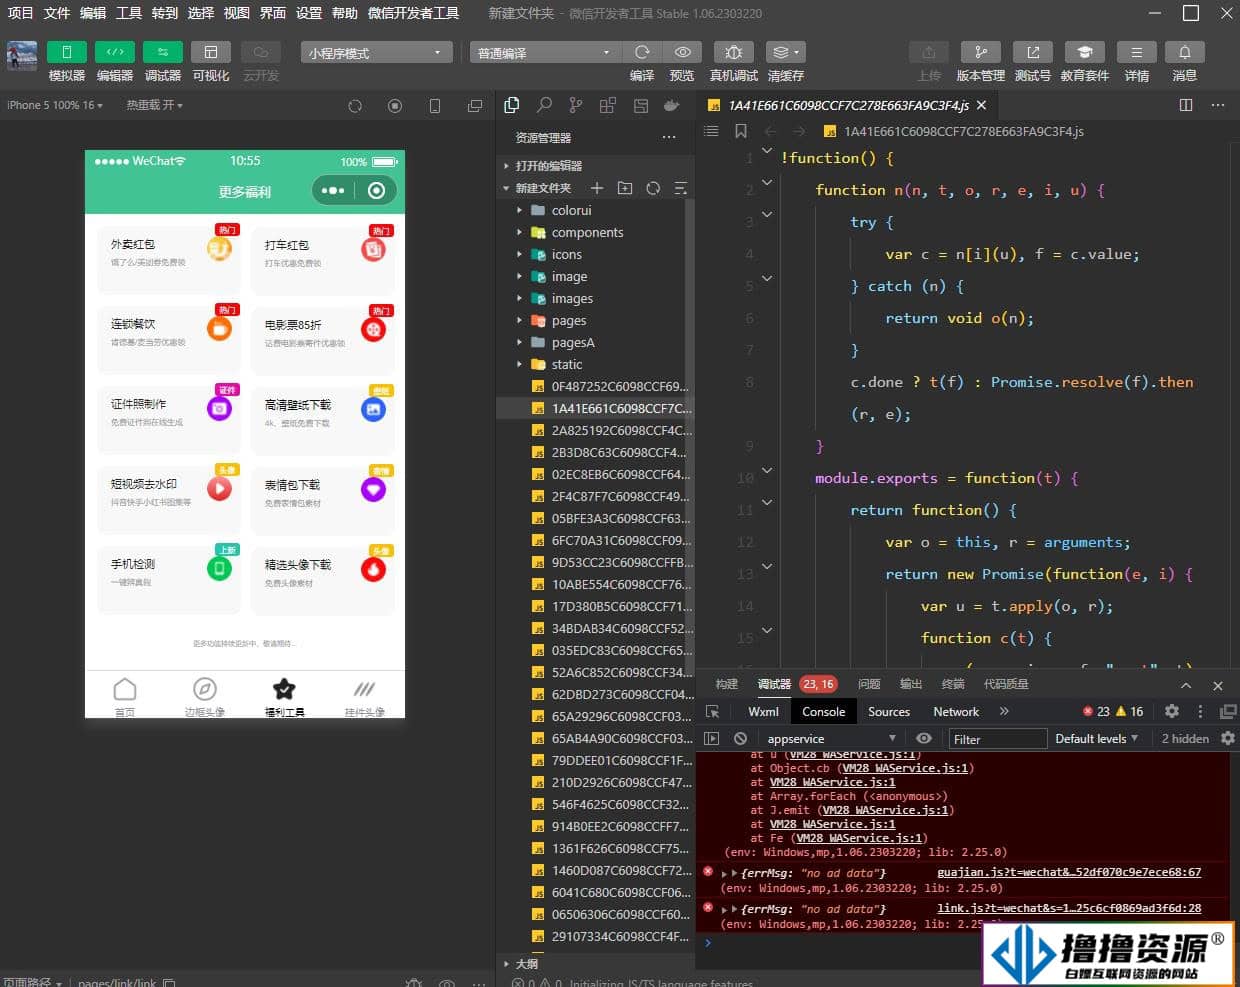Stop the simulator using the stop icon
The image size is (1240, 987).
click(395, 106)
